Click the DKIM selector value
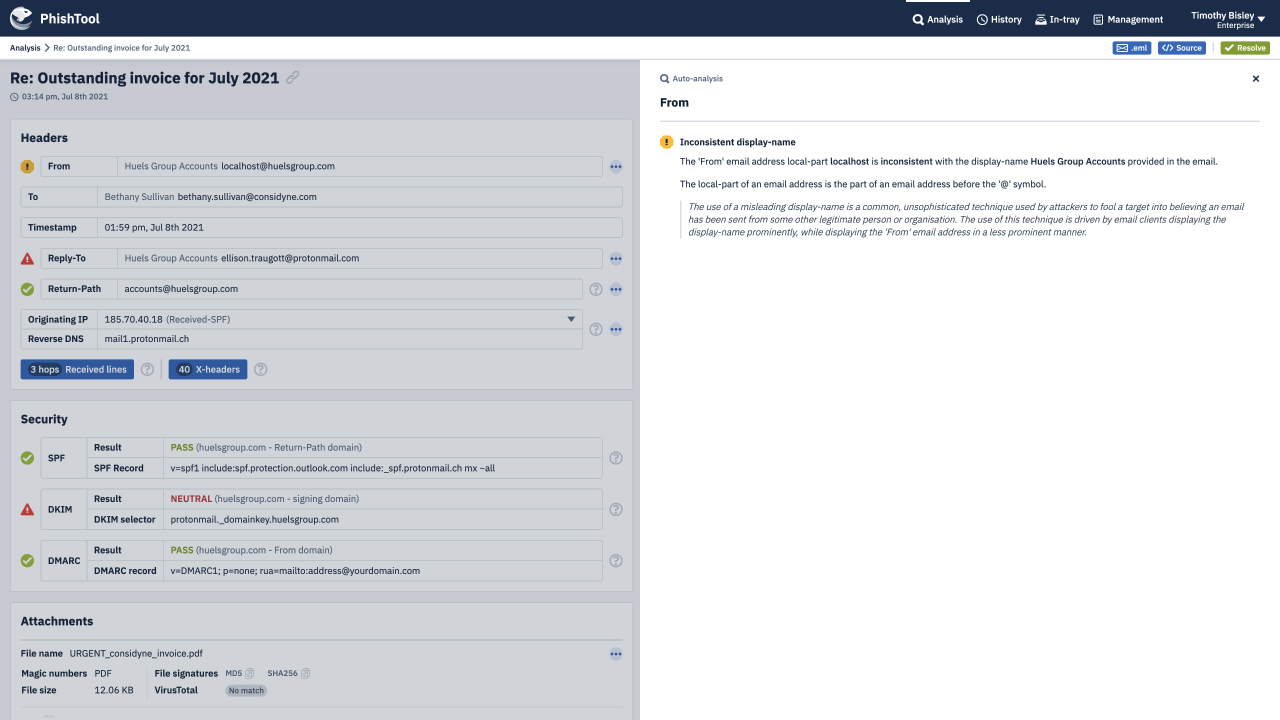The height and width of the screenshot is (720, 1280). (x=255, y=519)
